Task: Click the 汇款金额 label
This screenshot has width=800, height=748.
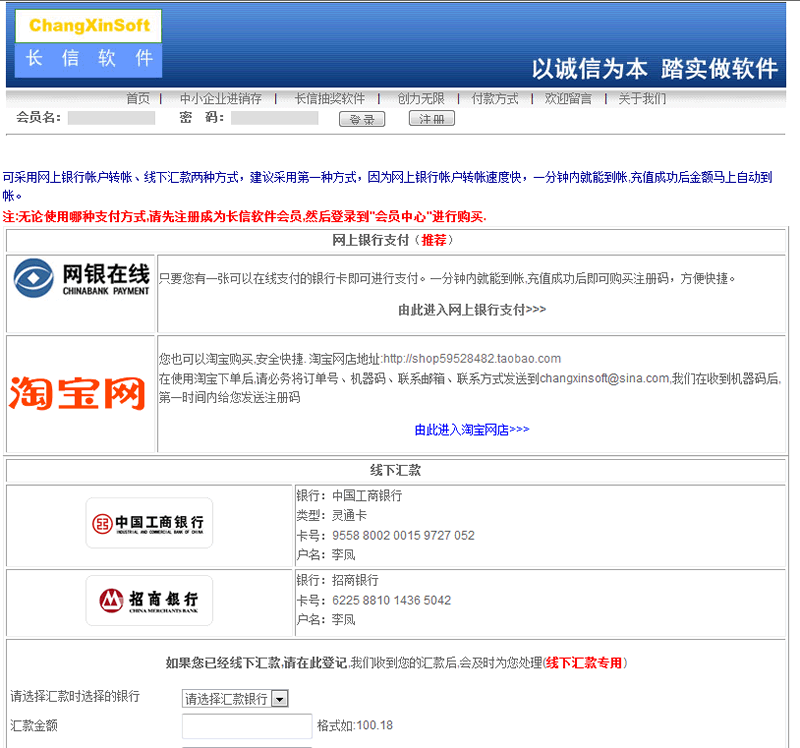Action: 34,725
